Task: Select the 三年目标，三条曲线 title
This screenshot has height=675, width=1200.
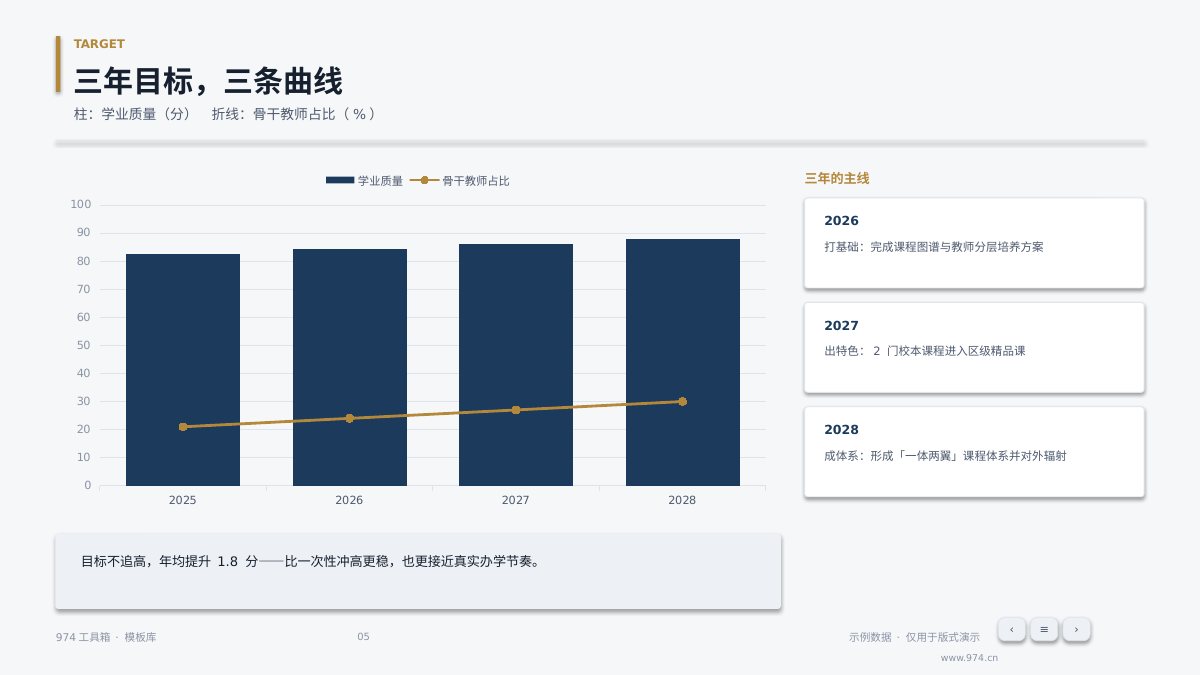Action: [208, 81]
